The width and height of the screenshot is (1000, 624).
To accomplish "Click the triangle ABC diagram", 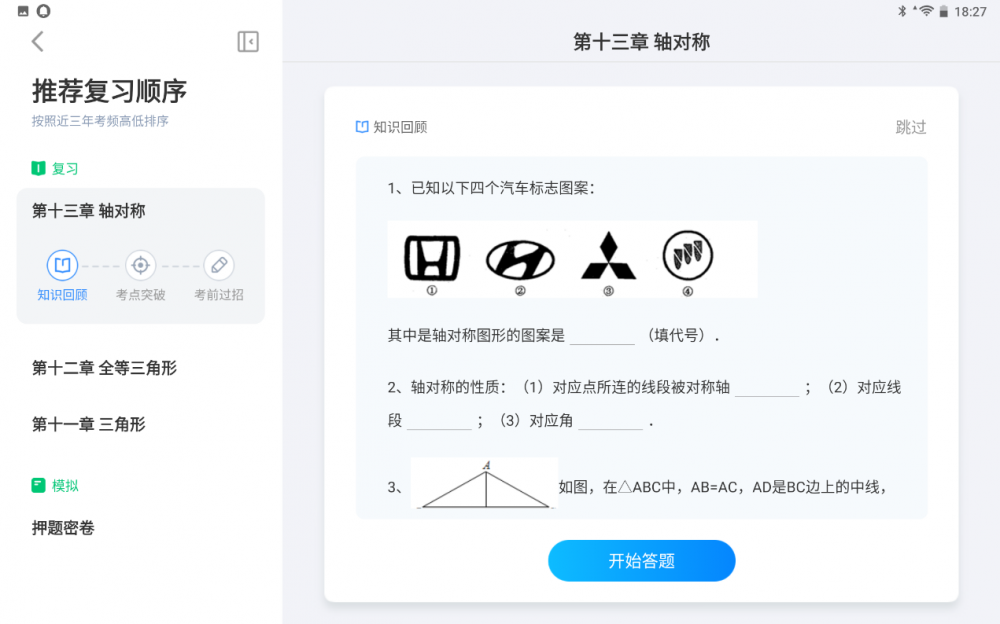I will pos(485,484).
